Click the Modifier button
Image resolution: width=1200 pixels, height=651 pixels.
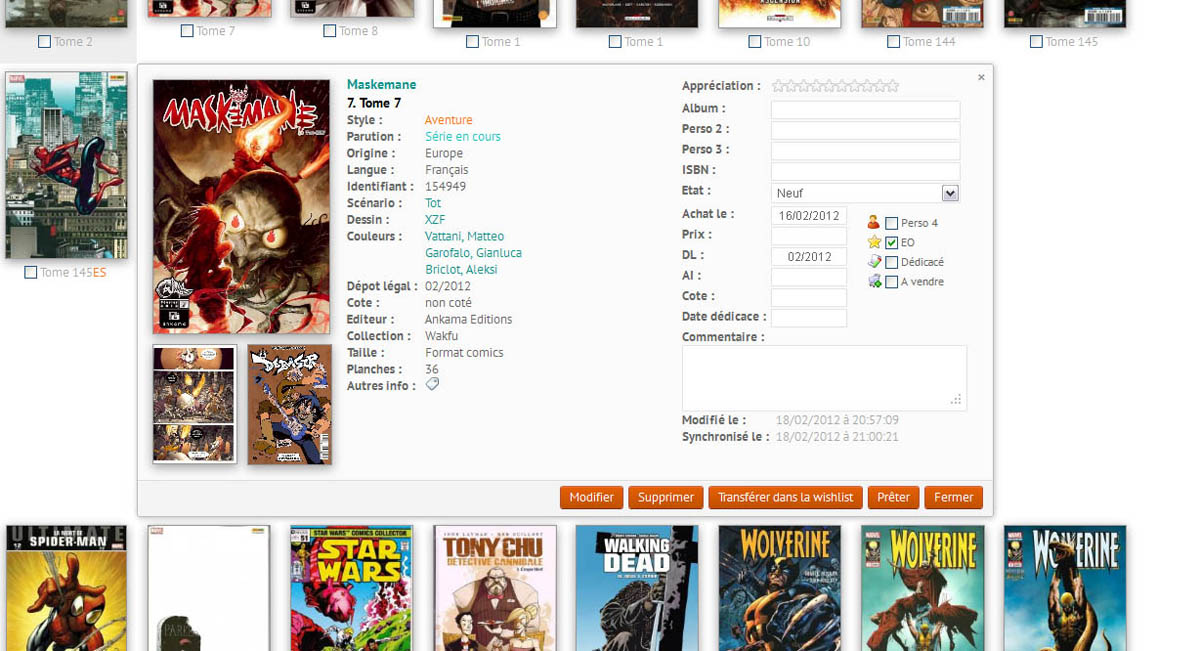(x=591, y=497)
